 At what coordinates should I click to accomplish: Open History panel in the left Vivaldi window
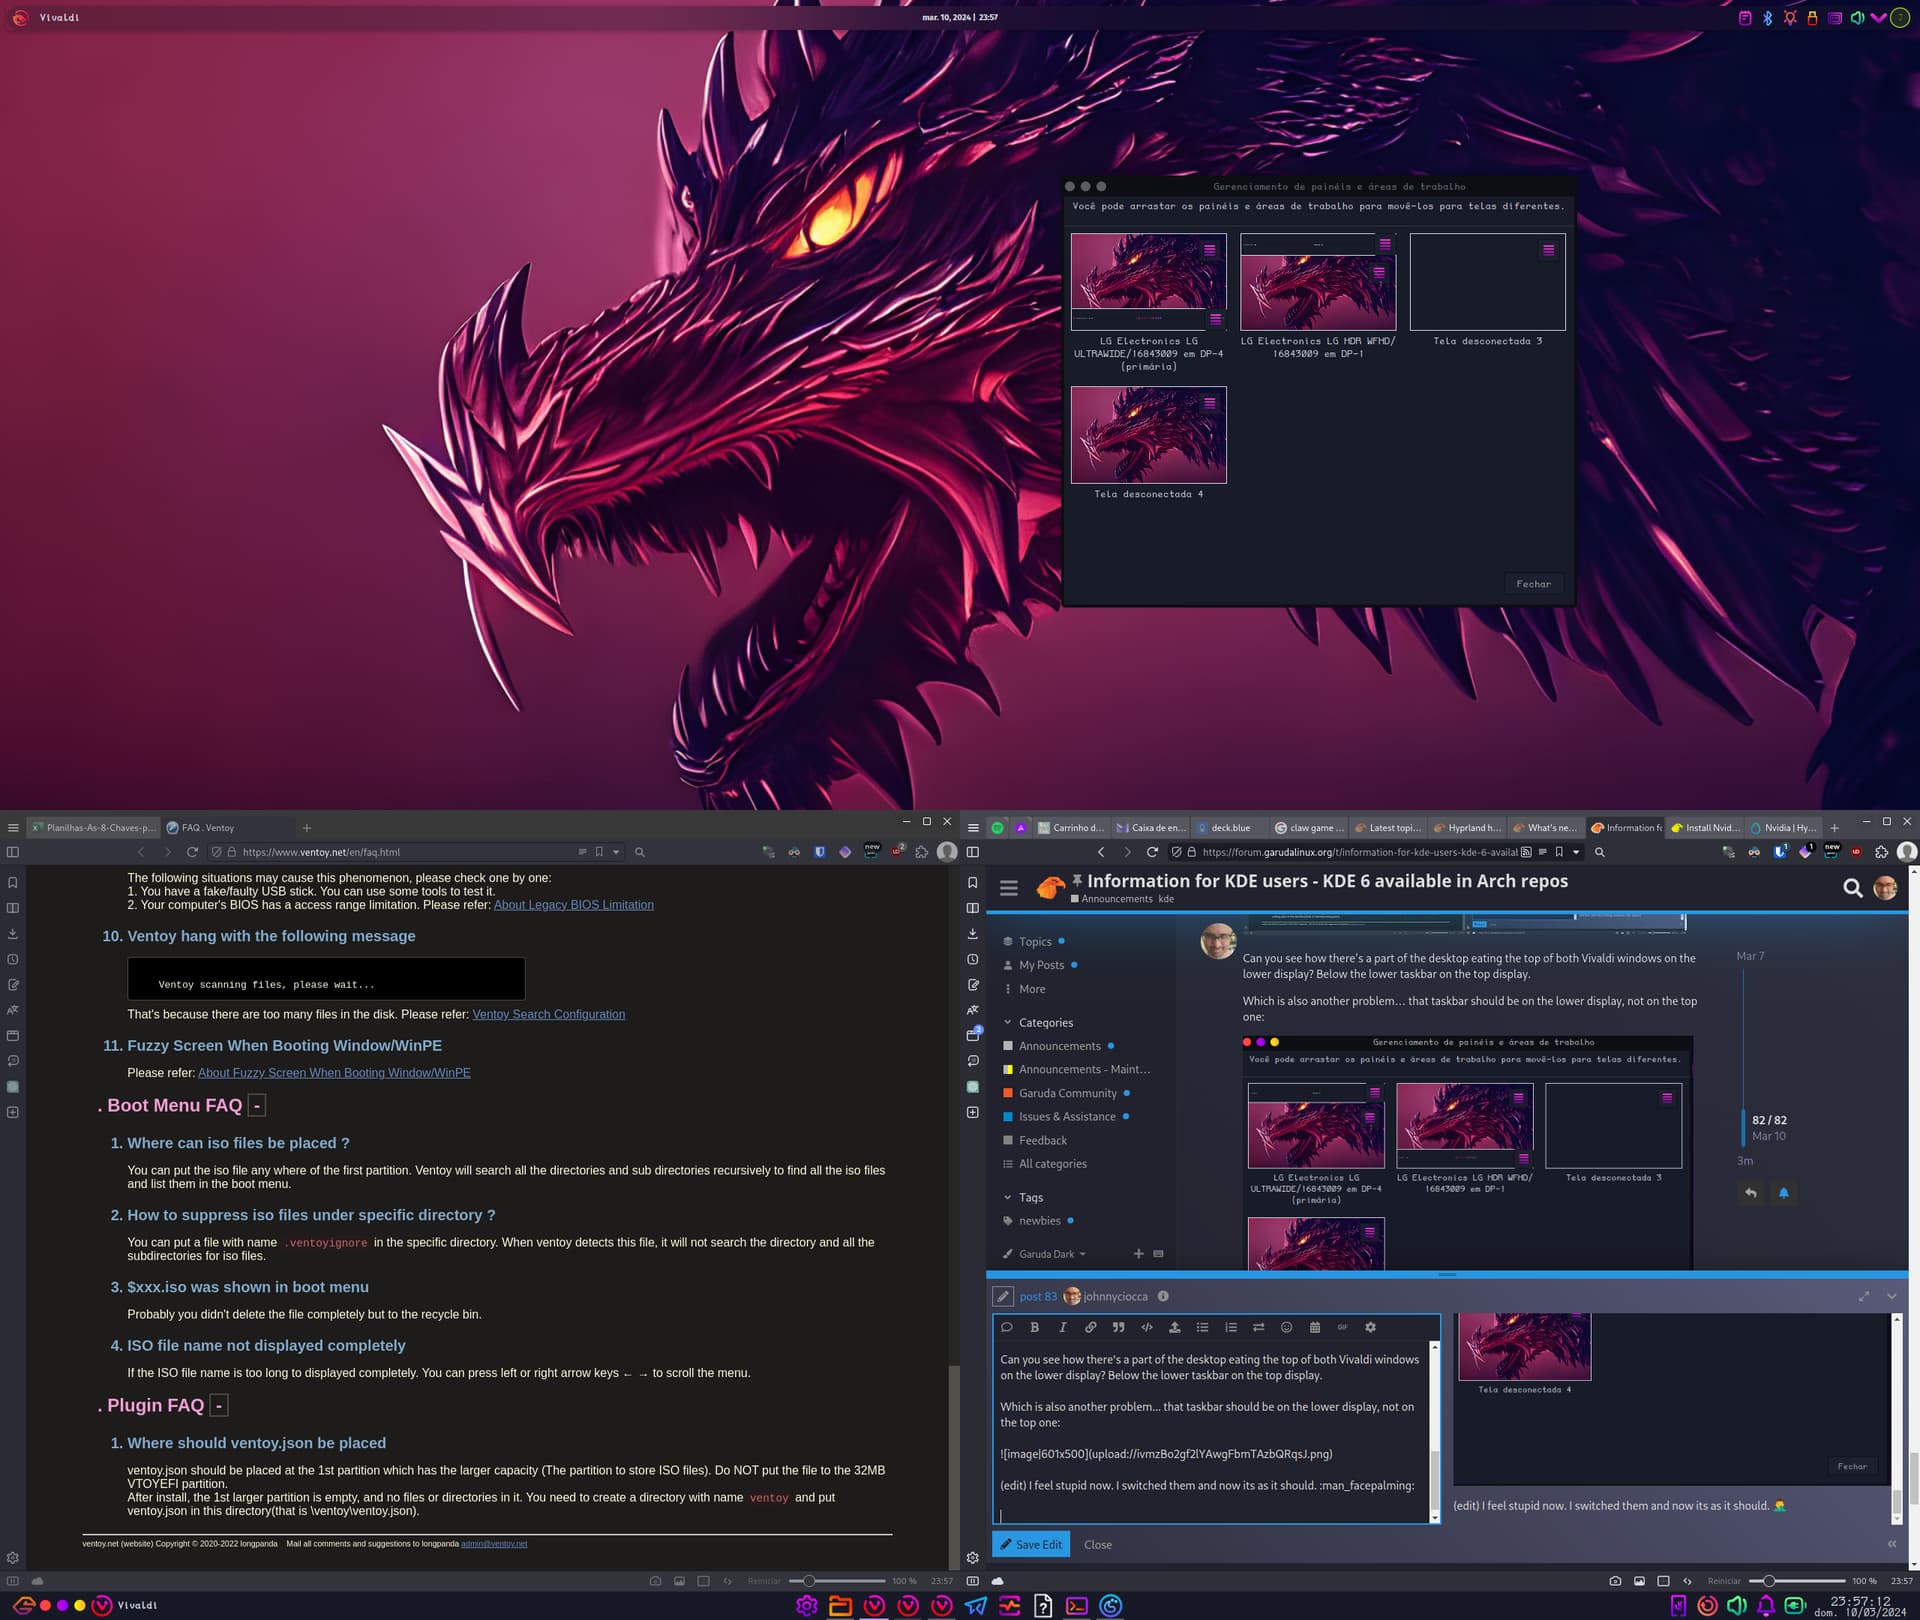click(x=13, y=959)
